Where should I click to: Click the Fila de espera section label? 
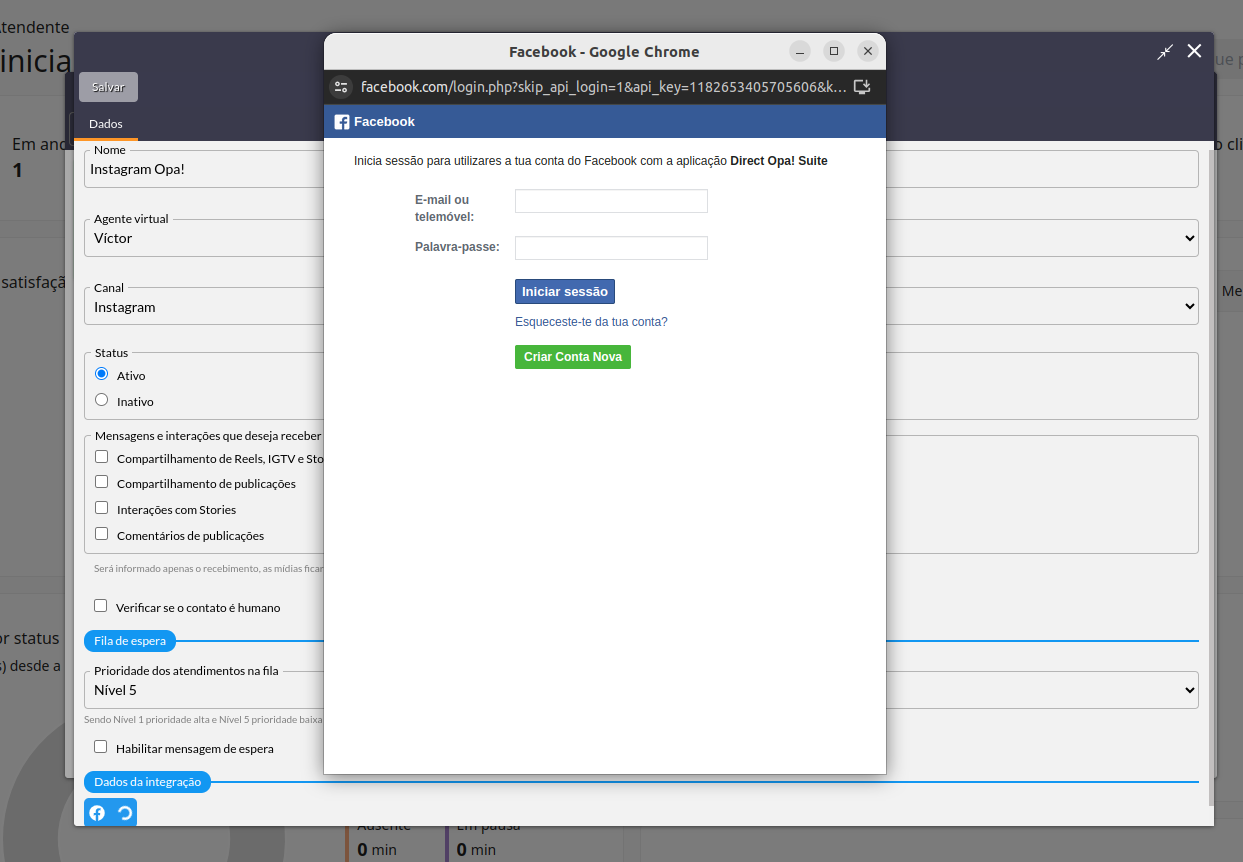coord(130,641)
